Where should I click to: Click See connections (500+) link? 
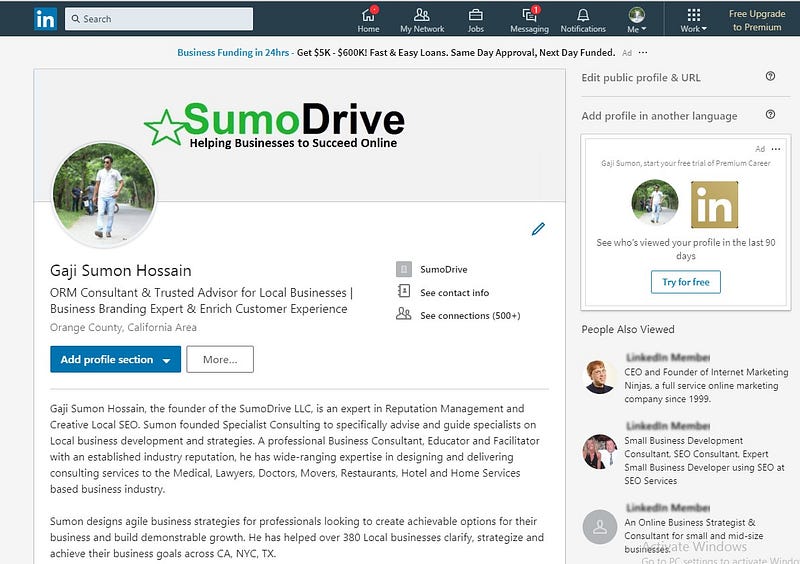pos(470,316)
